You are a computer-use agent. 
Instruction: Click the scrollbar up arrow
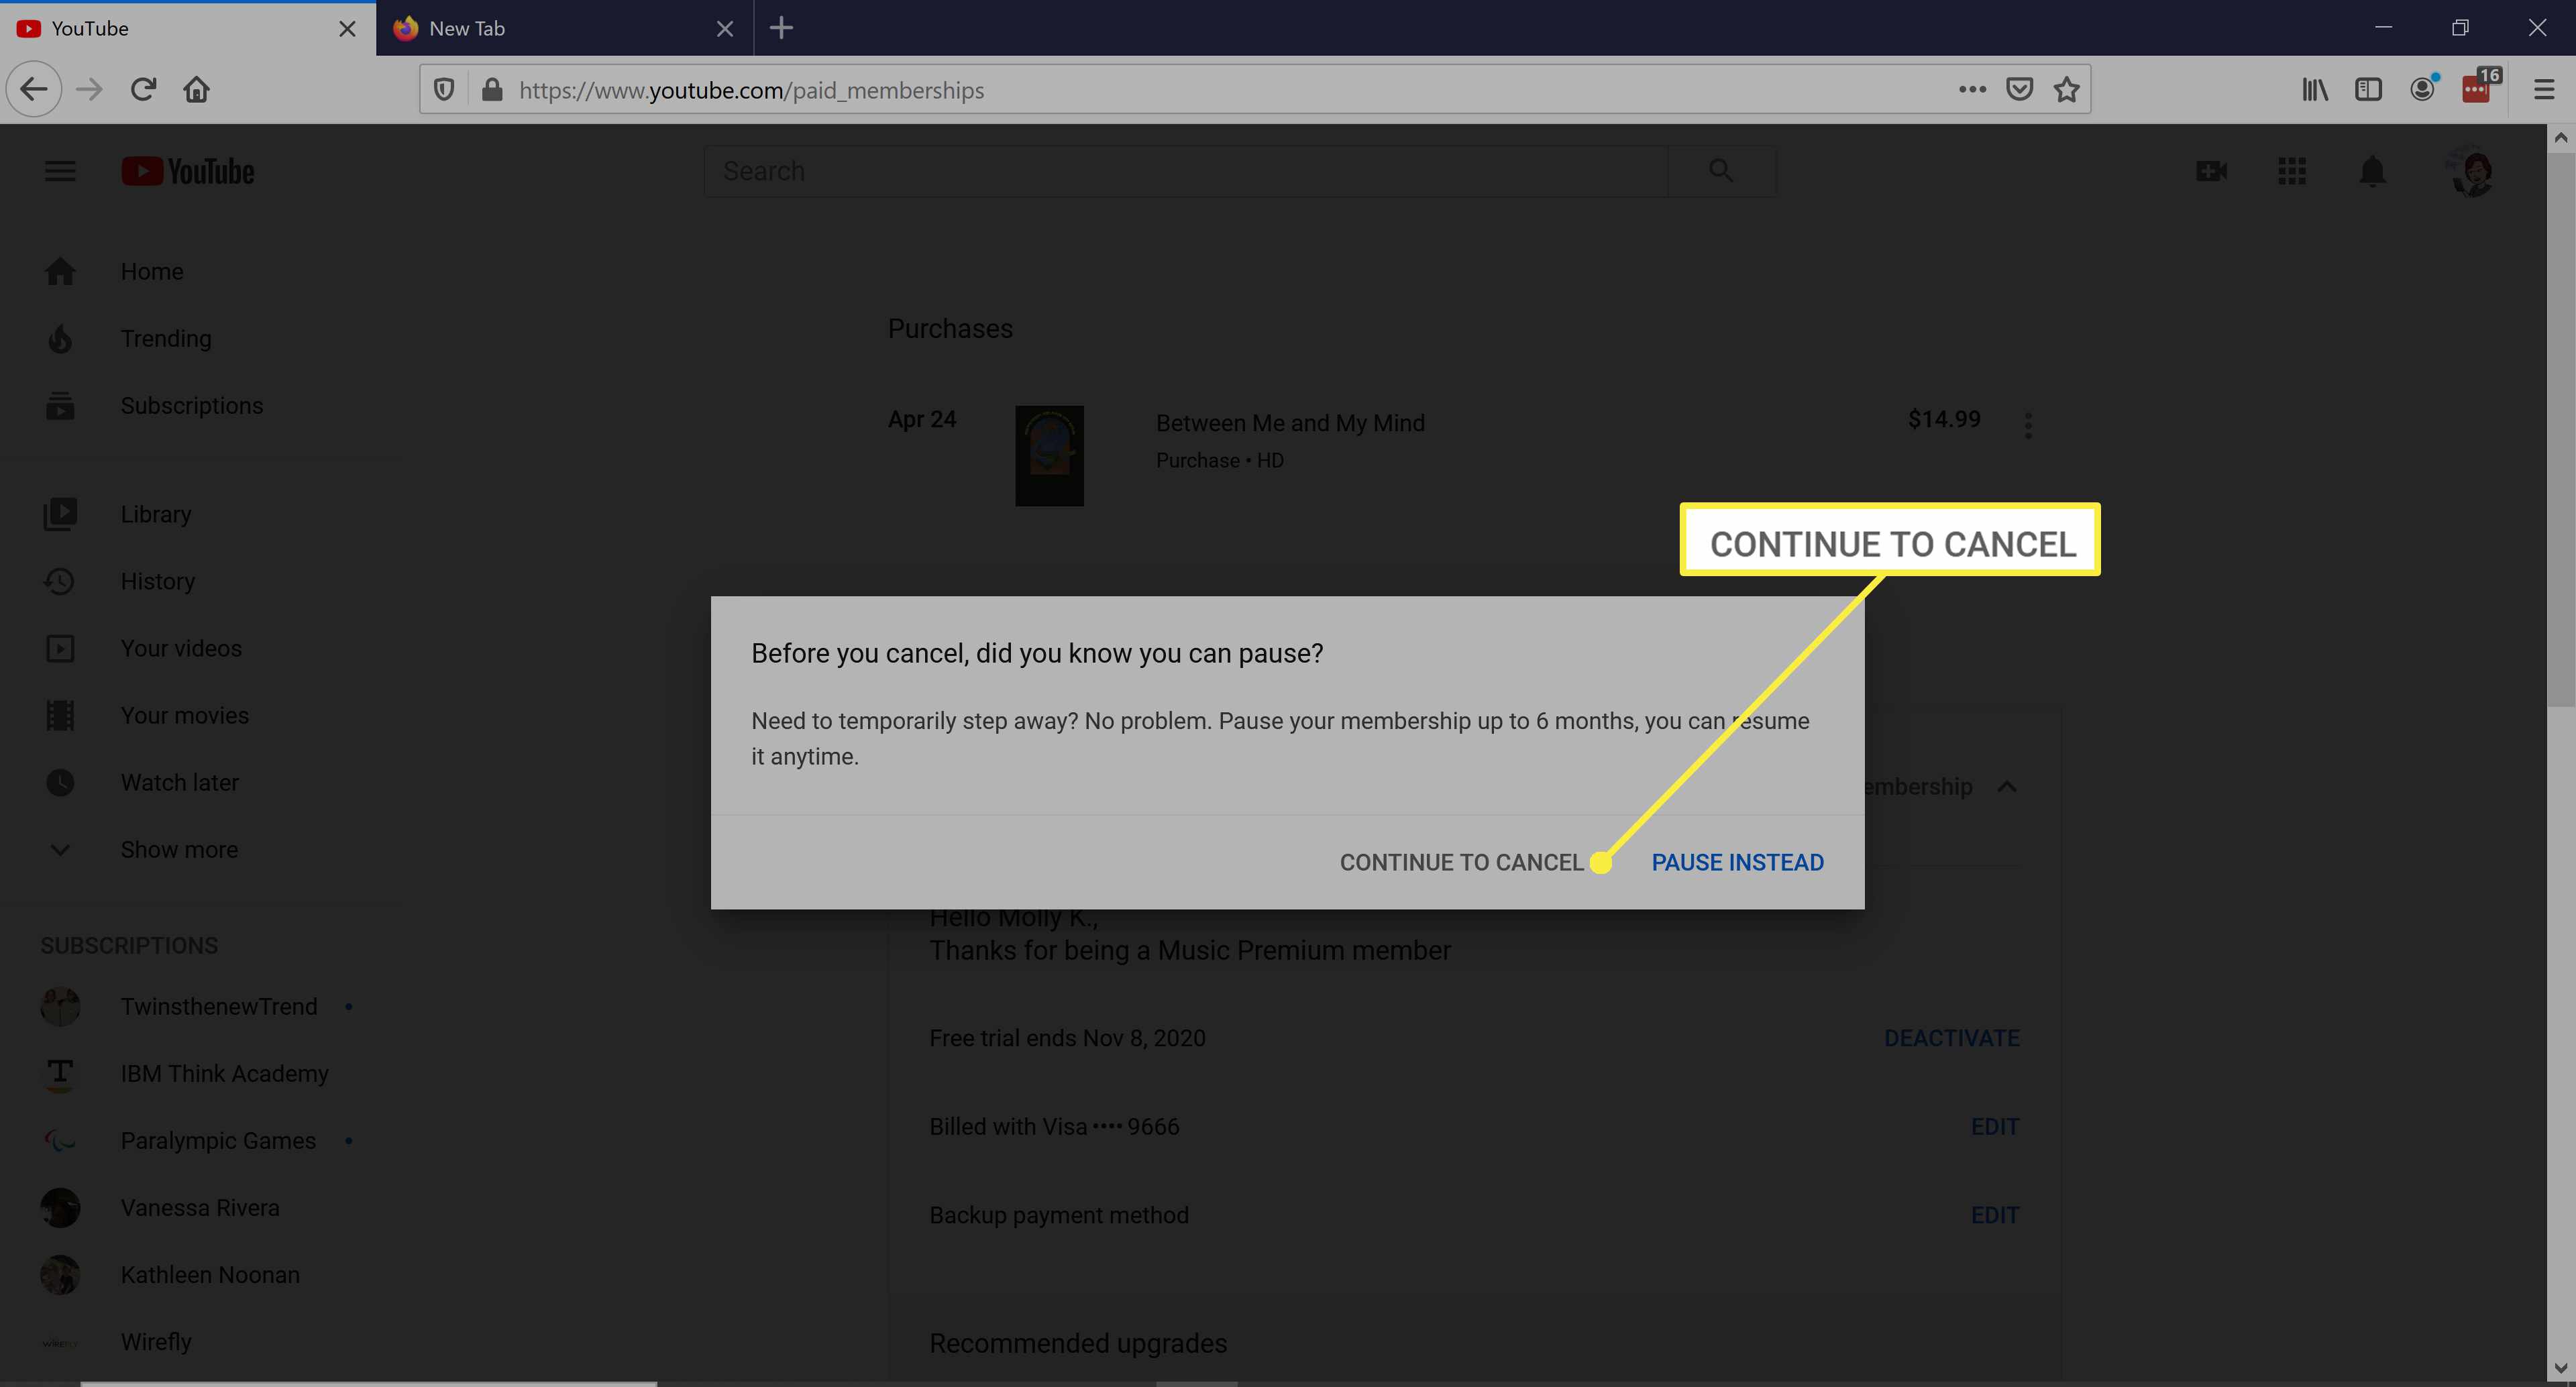[x=2560, y=137]
